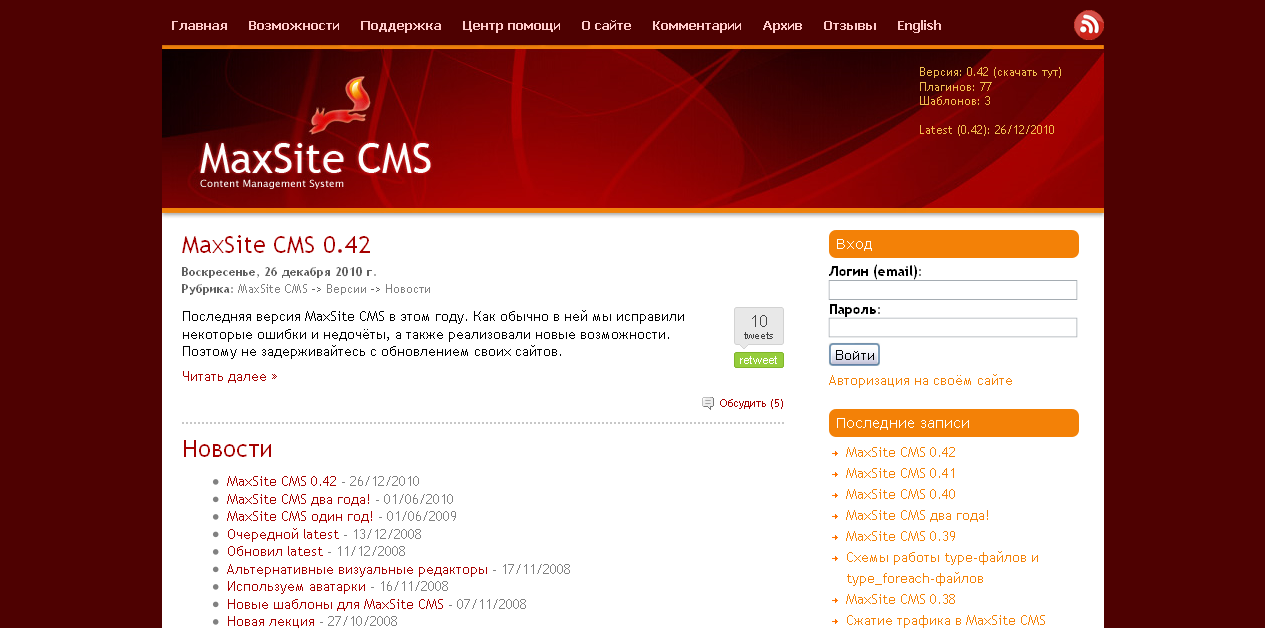Open the MaxSite CMS 0.42 article title
1265x628 pixels.
tap(276, 245)
